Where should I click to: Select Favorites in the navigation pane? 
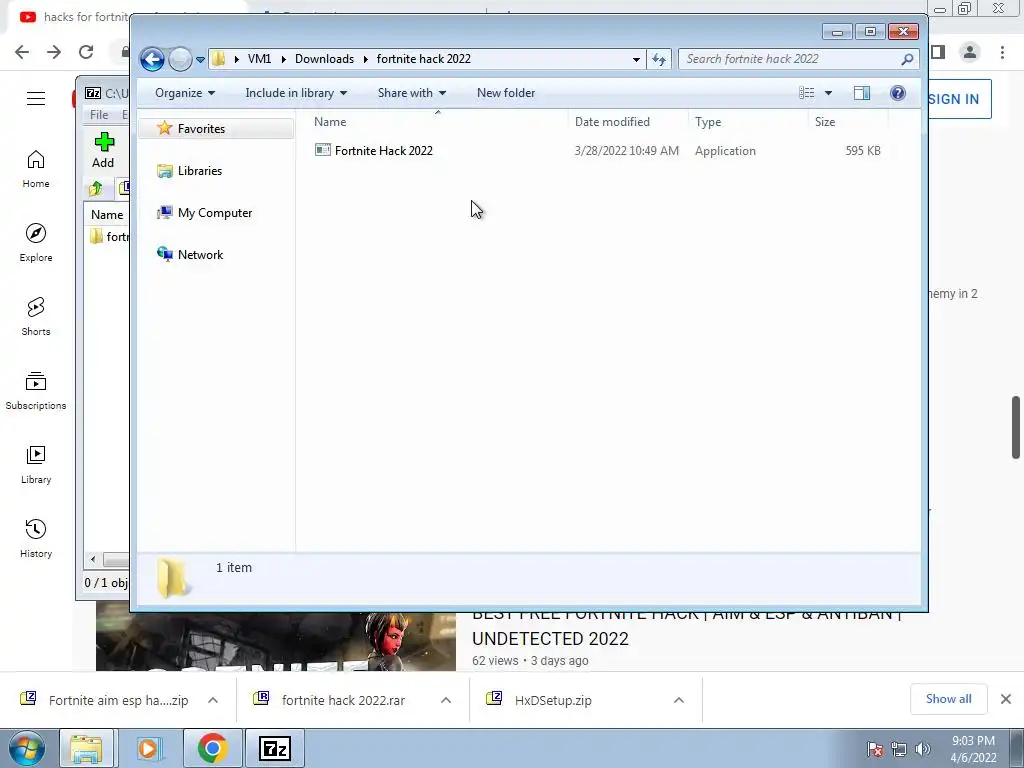click(216, 129)
